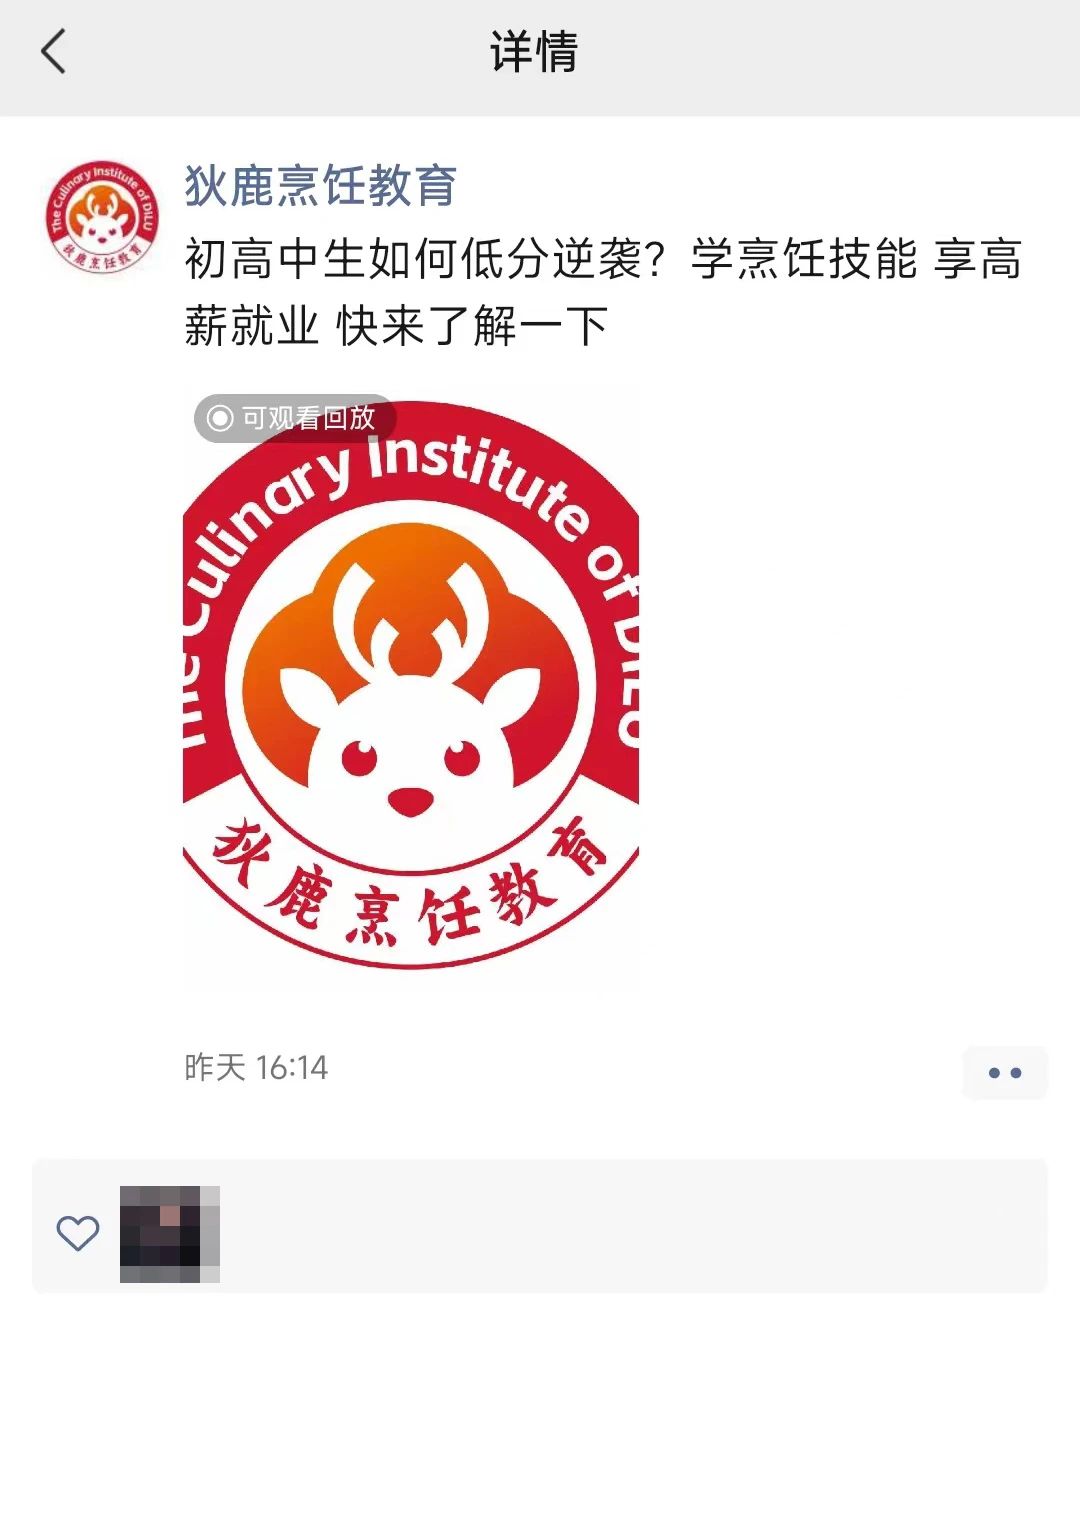Click the likes bar empty area
This screenshot has width=1080, height=1533.
[x=630, y=1226]
